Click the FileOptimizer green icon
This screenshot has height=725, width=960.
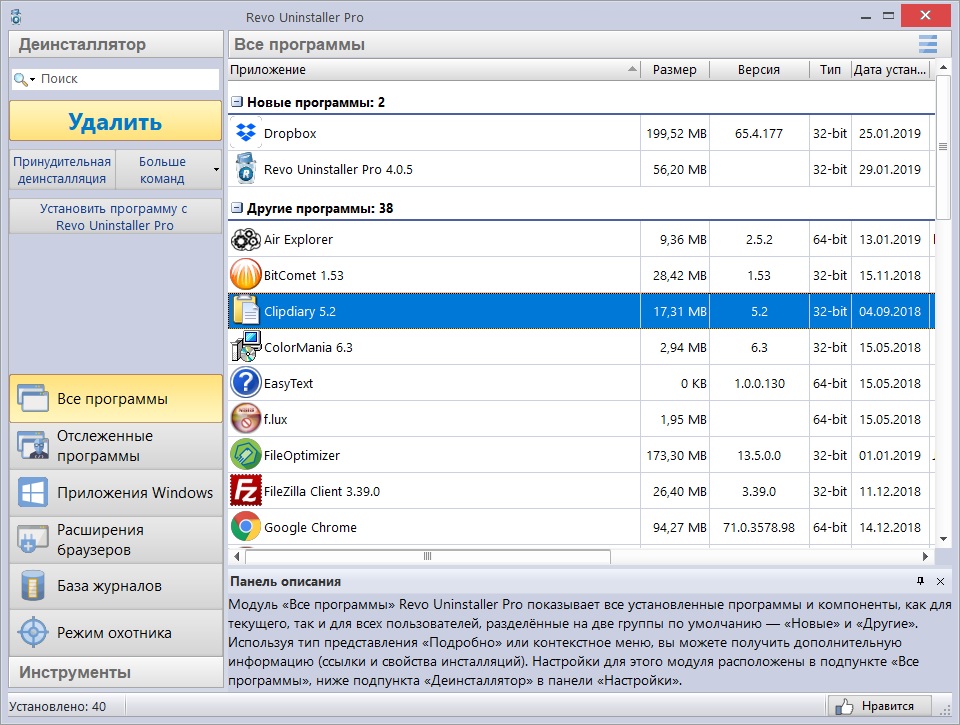[246, 455]
